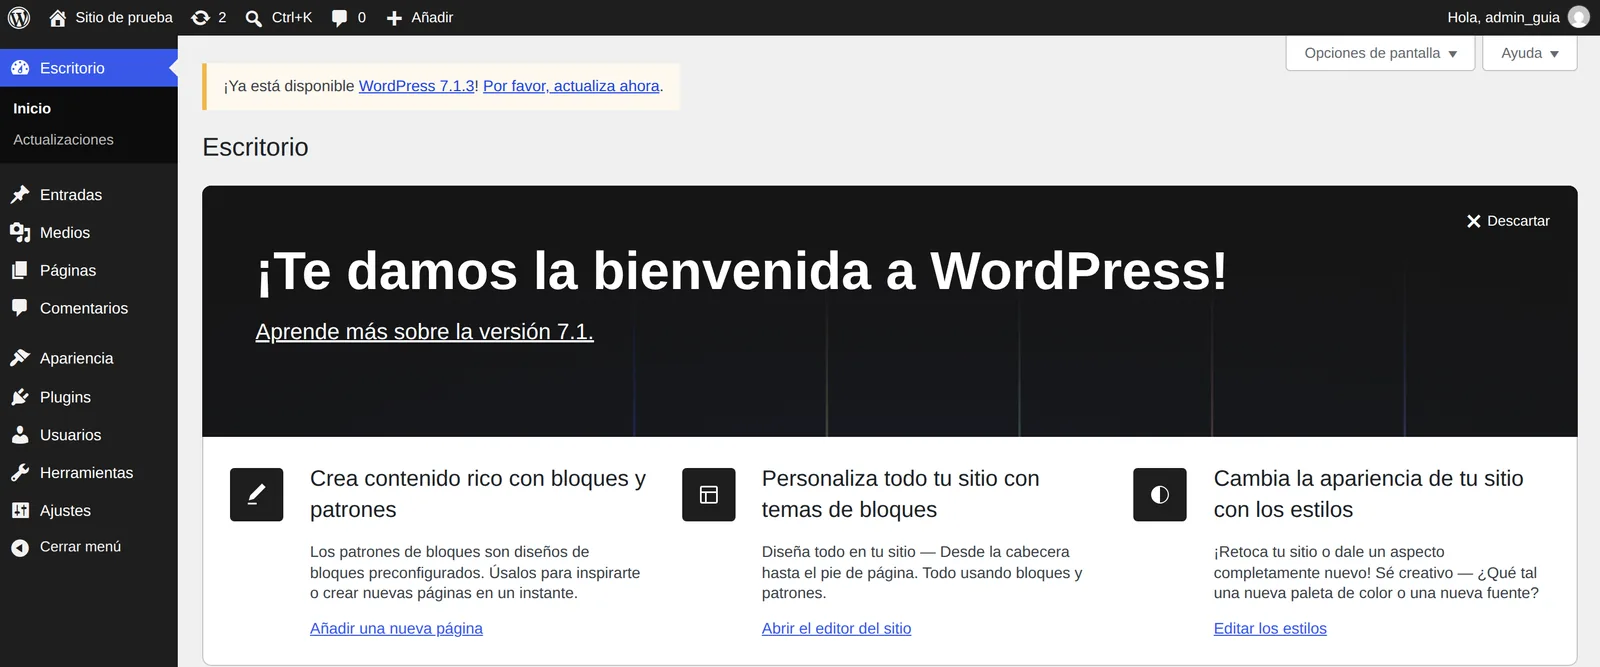Click the Cerrar menú collapse arrow icon
This screenshot has height=667, width=1600.
[x=20, y=547]
